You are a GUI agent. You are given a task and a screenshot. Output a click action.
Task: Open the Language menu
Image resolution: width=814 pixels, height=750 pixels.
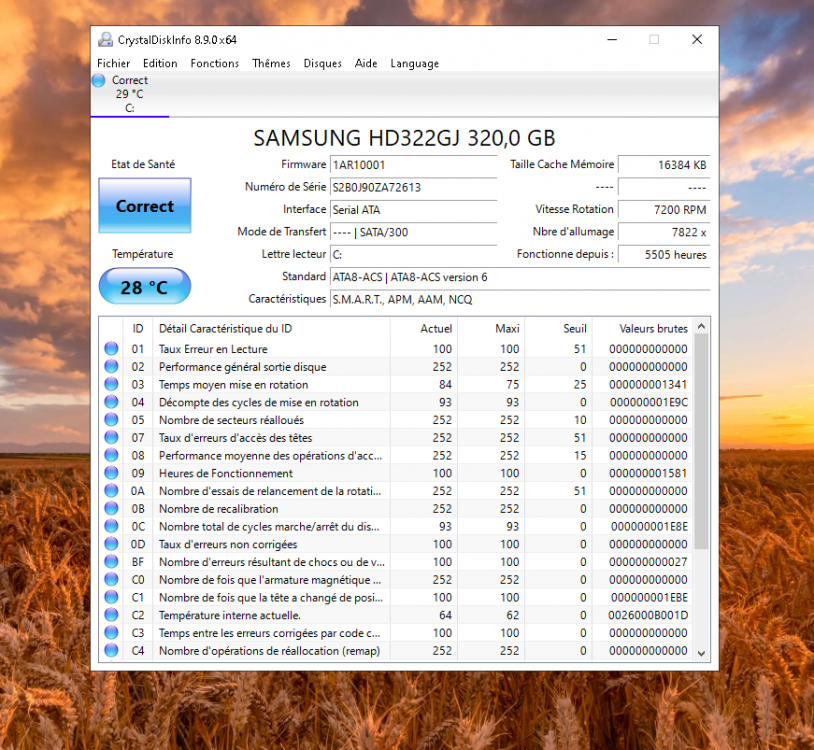point(414,63)
